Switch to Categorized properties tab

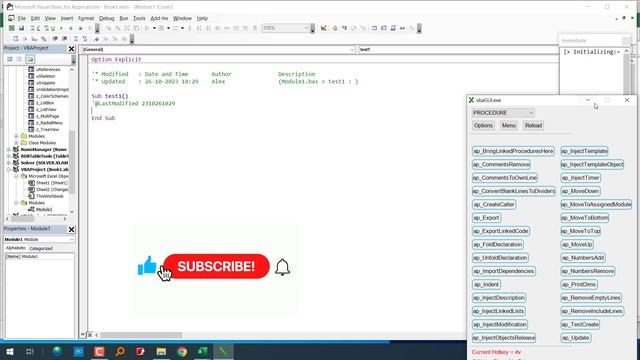[x=41, y=248]
